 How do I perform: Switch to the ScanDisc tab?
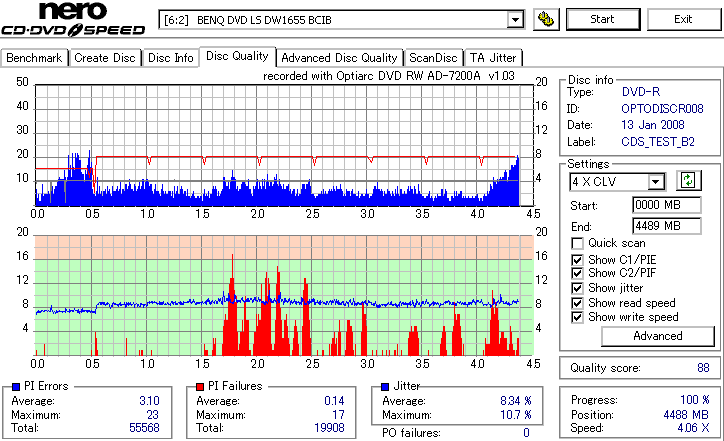pyautogui.click(x=433, y=58)
